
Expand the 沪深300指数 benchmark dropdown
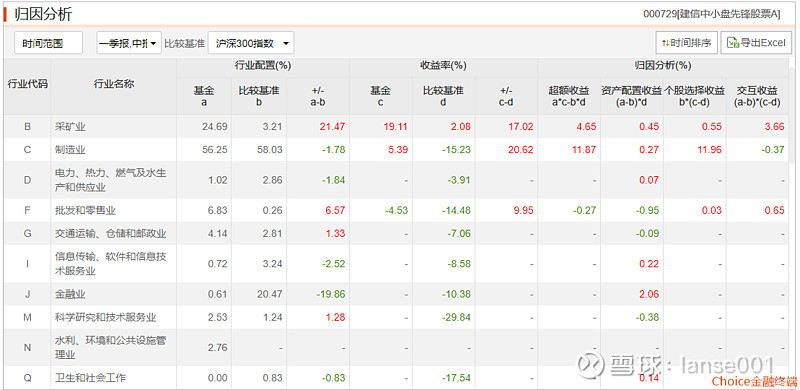251,43
